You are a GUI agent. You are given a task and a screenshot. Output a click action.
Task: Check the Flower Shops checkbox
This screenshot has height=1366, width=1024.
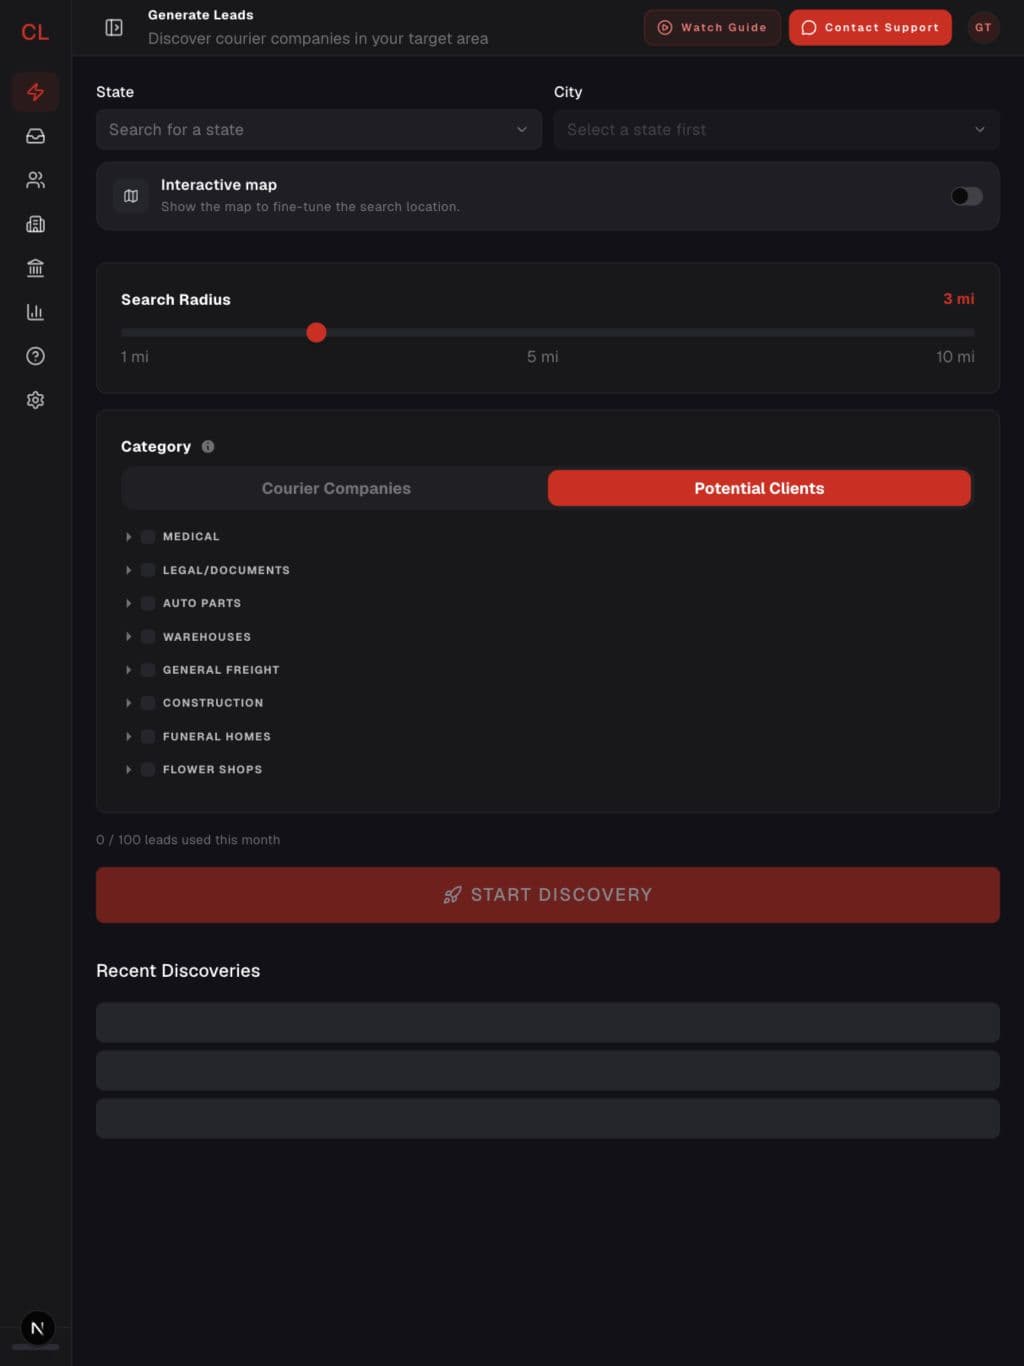[148, 770]
